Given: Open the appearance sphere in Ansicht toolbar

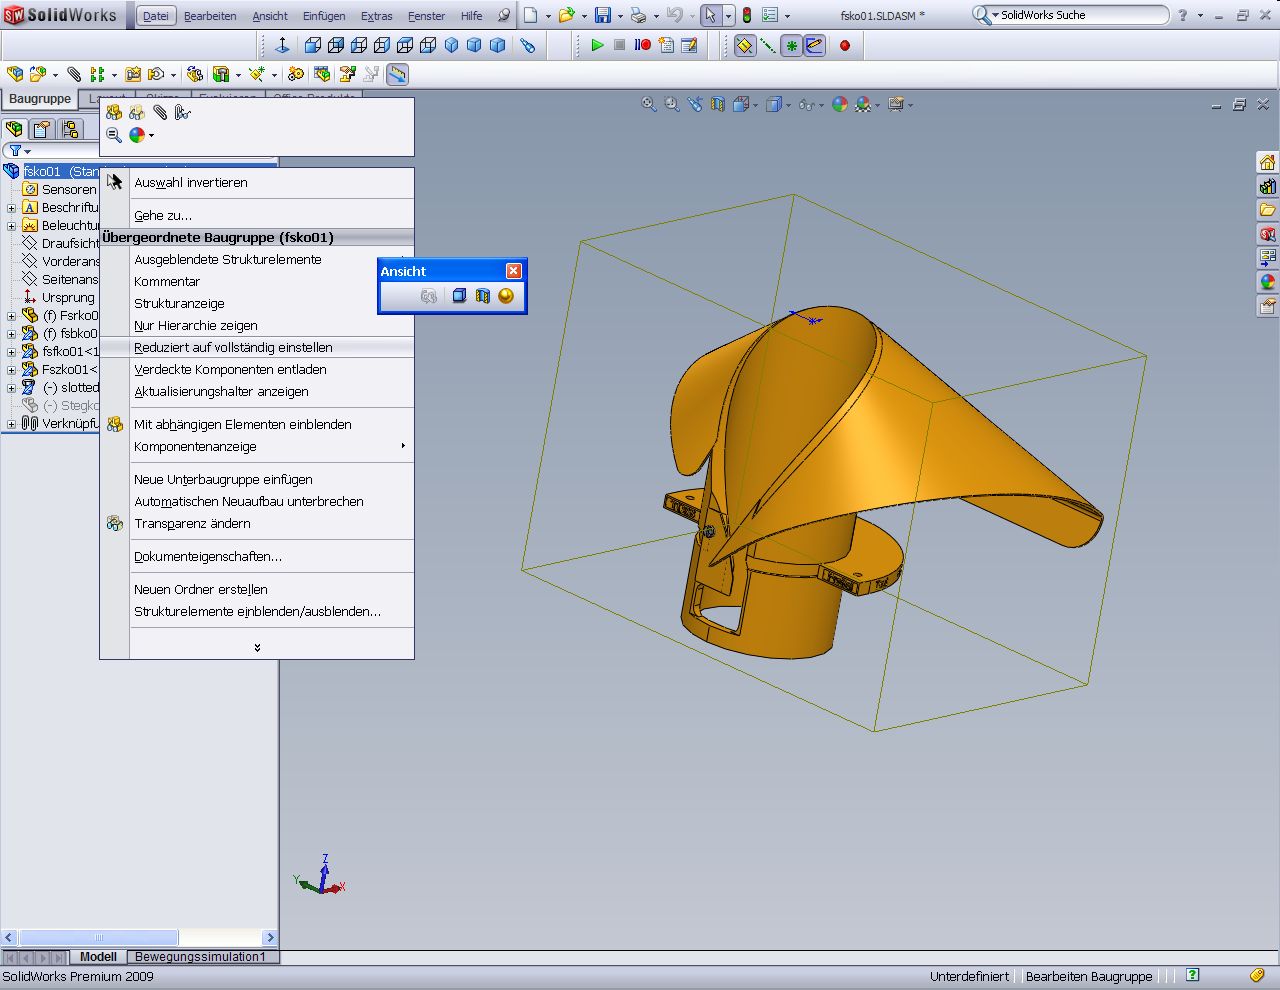Looking at the screenshot, I should pyautogui.click(x=506, y=296).
